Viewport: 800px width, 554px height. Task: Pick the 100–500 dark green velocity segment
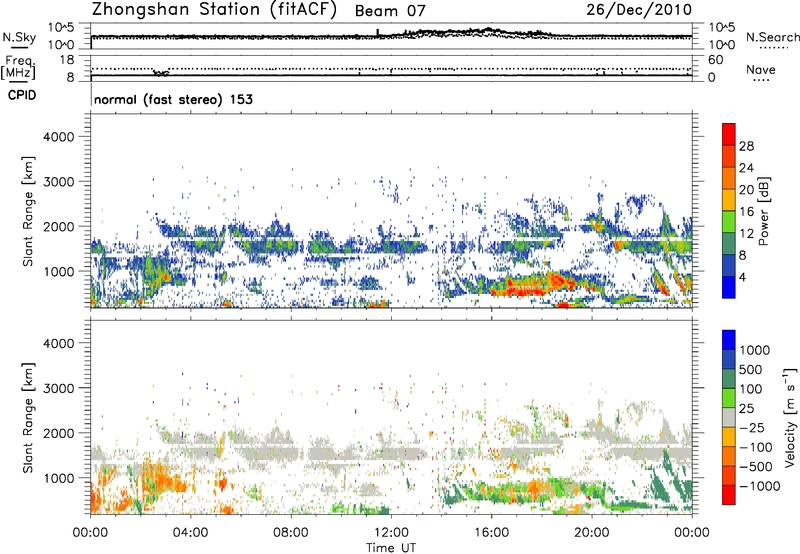click(729, 379)
